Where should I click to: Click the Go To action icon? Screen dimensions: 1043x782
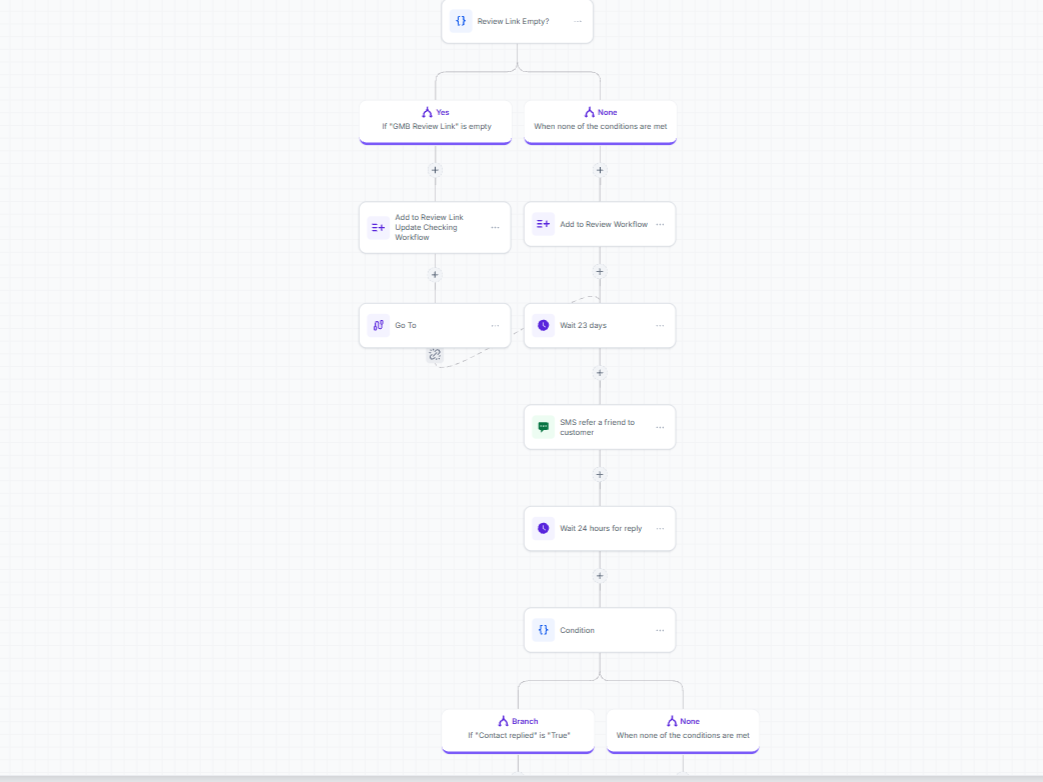[378, 325]
